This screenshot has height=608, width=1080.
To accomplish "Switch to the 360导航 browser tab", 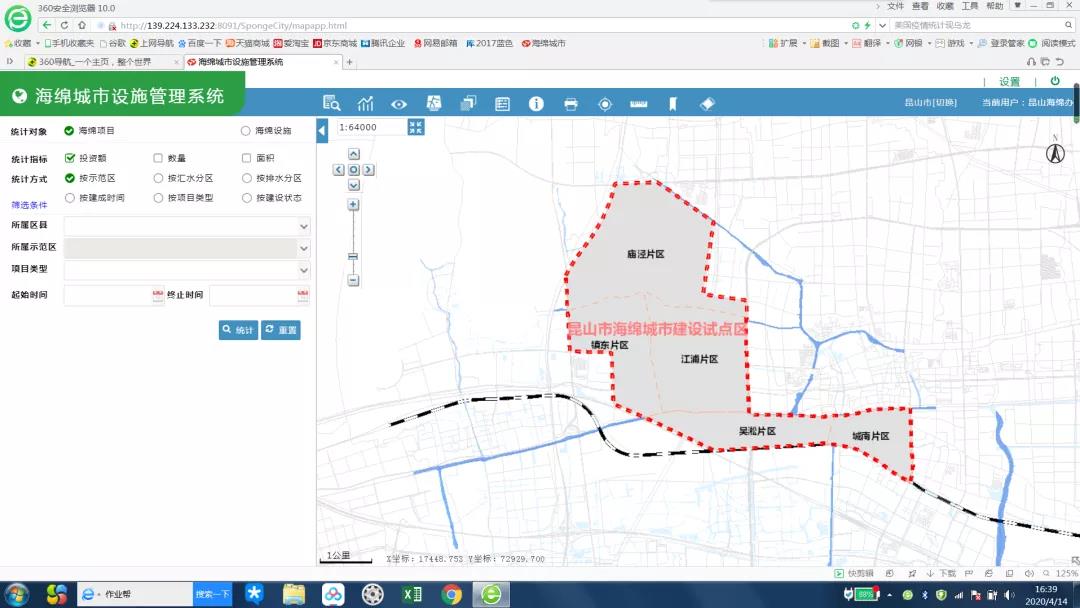I will [x=90, y=62].
